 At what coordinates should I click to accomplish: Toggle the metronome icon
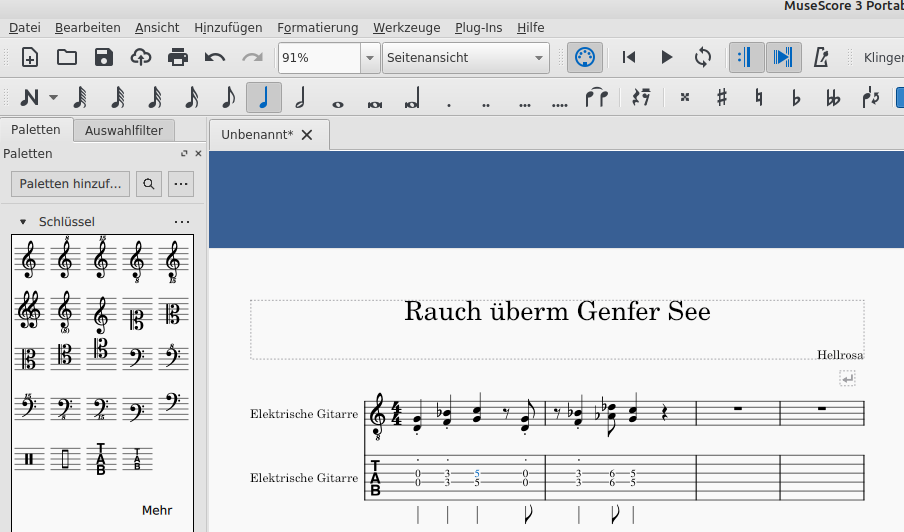(820, 58)
